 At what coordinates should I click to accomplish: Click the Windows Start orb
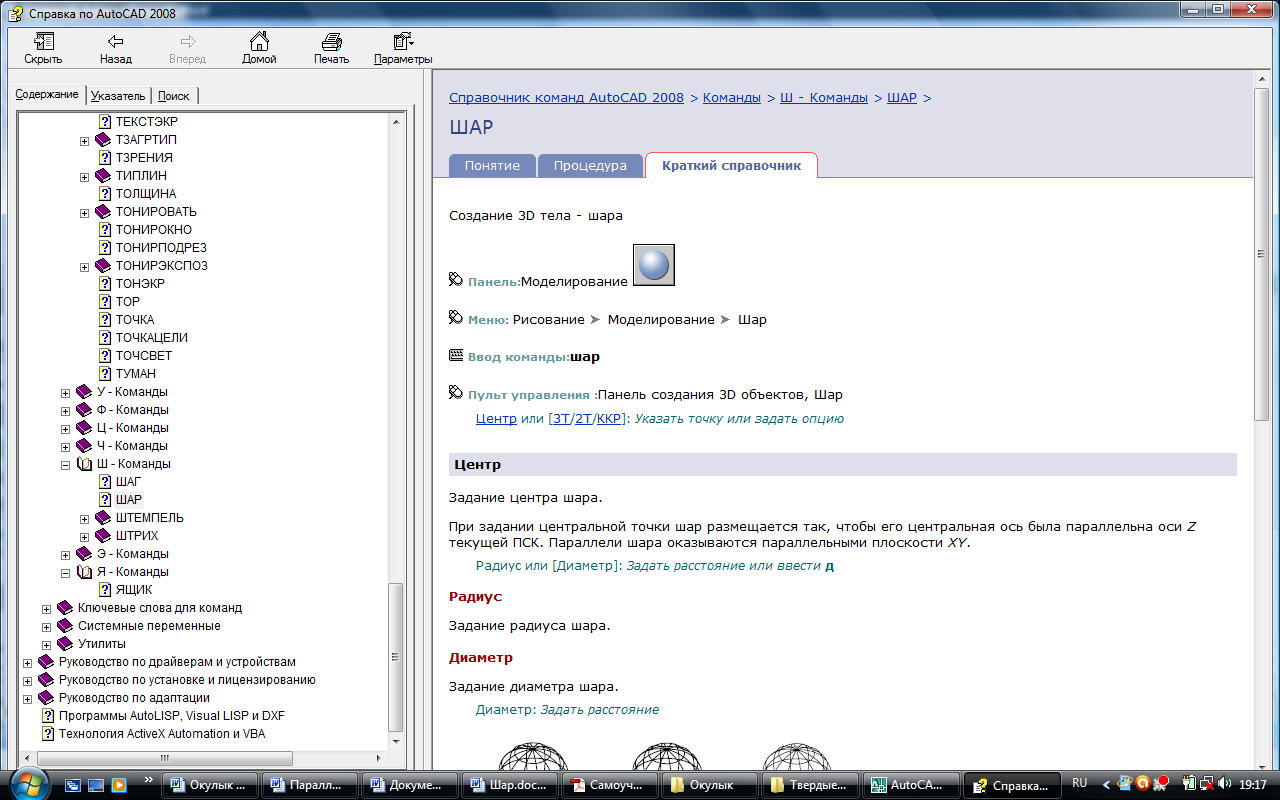coord(27,783)
